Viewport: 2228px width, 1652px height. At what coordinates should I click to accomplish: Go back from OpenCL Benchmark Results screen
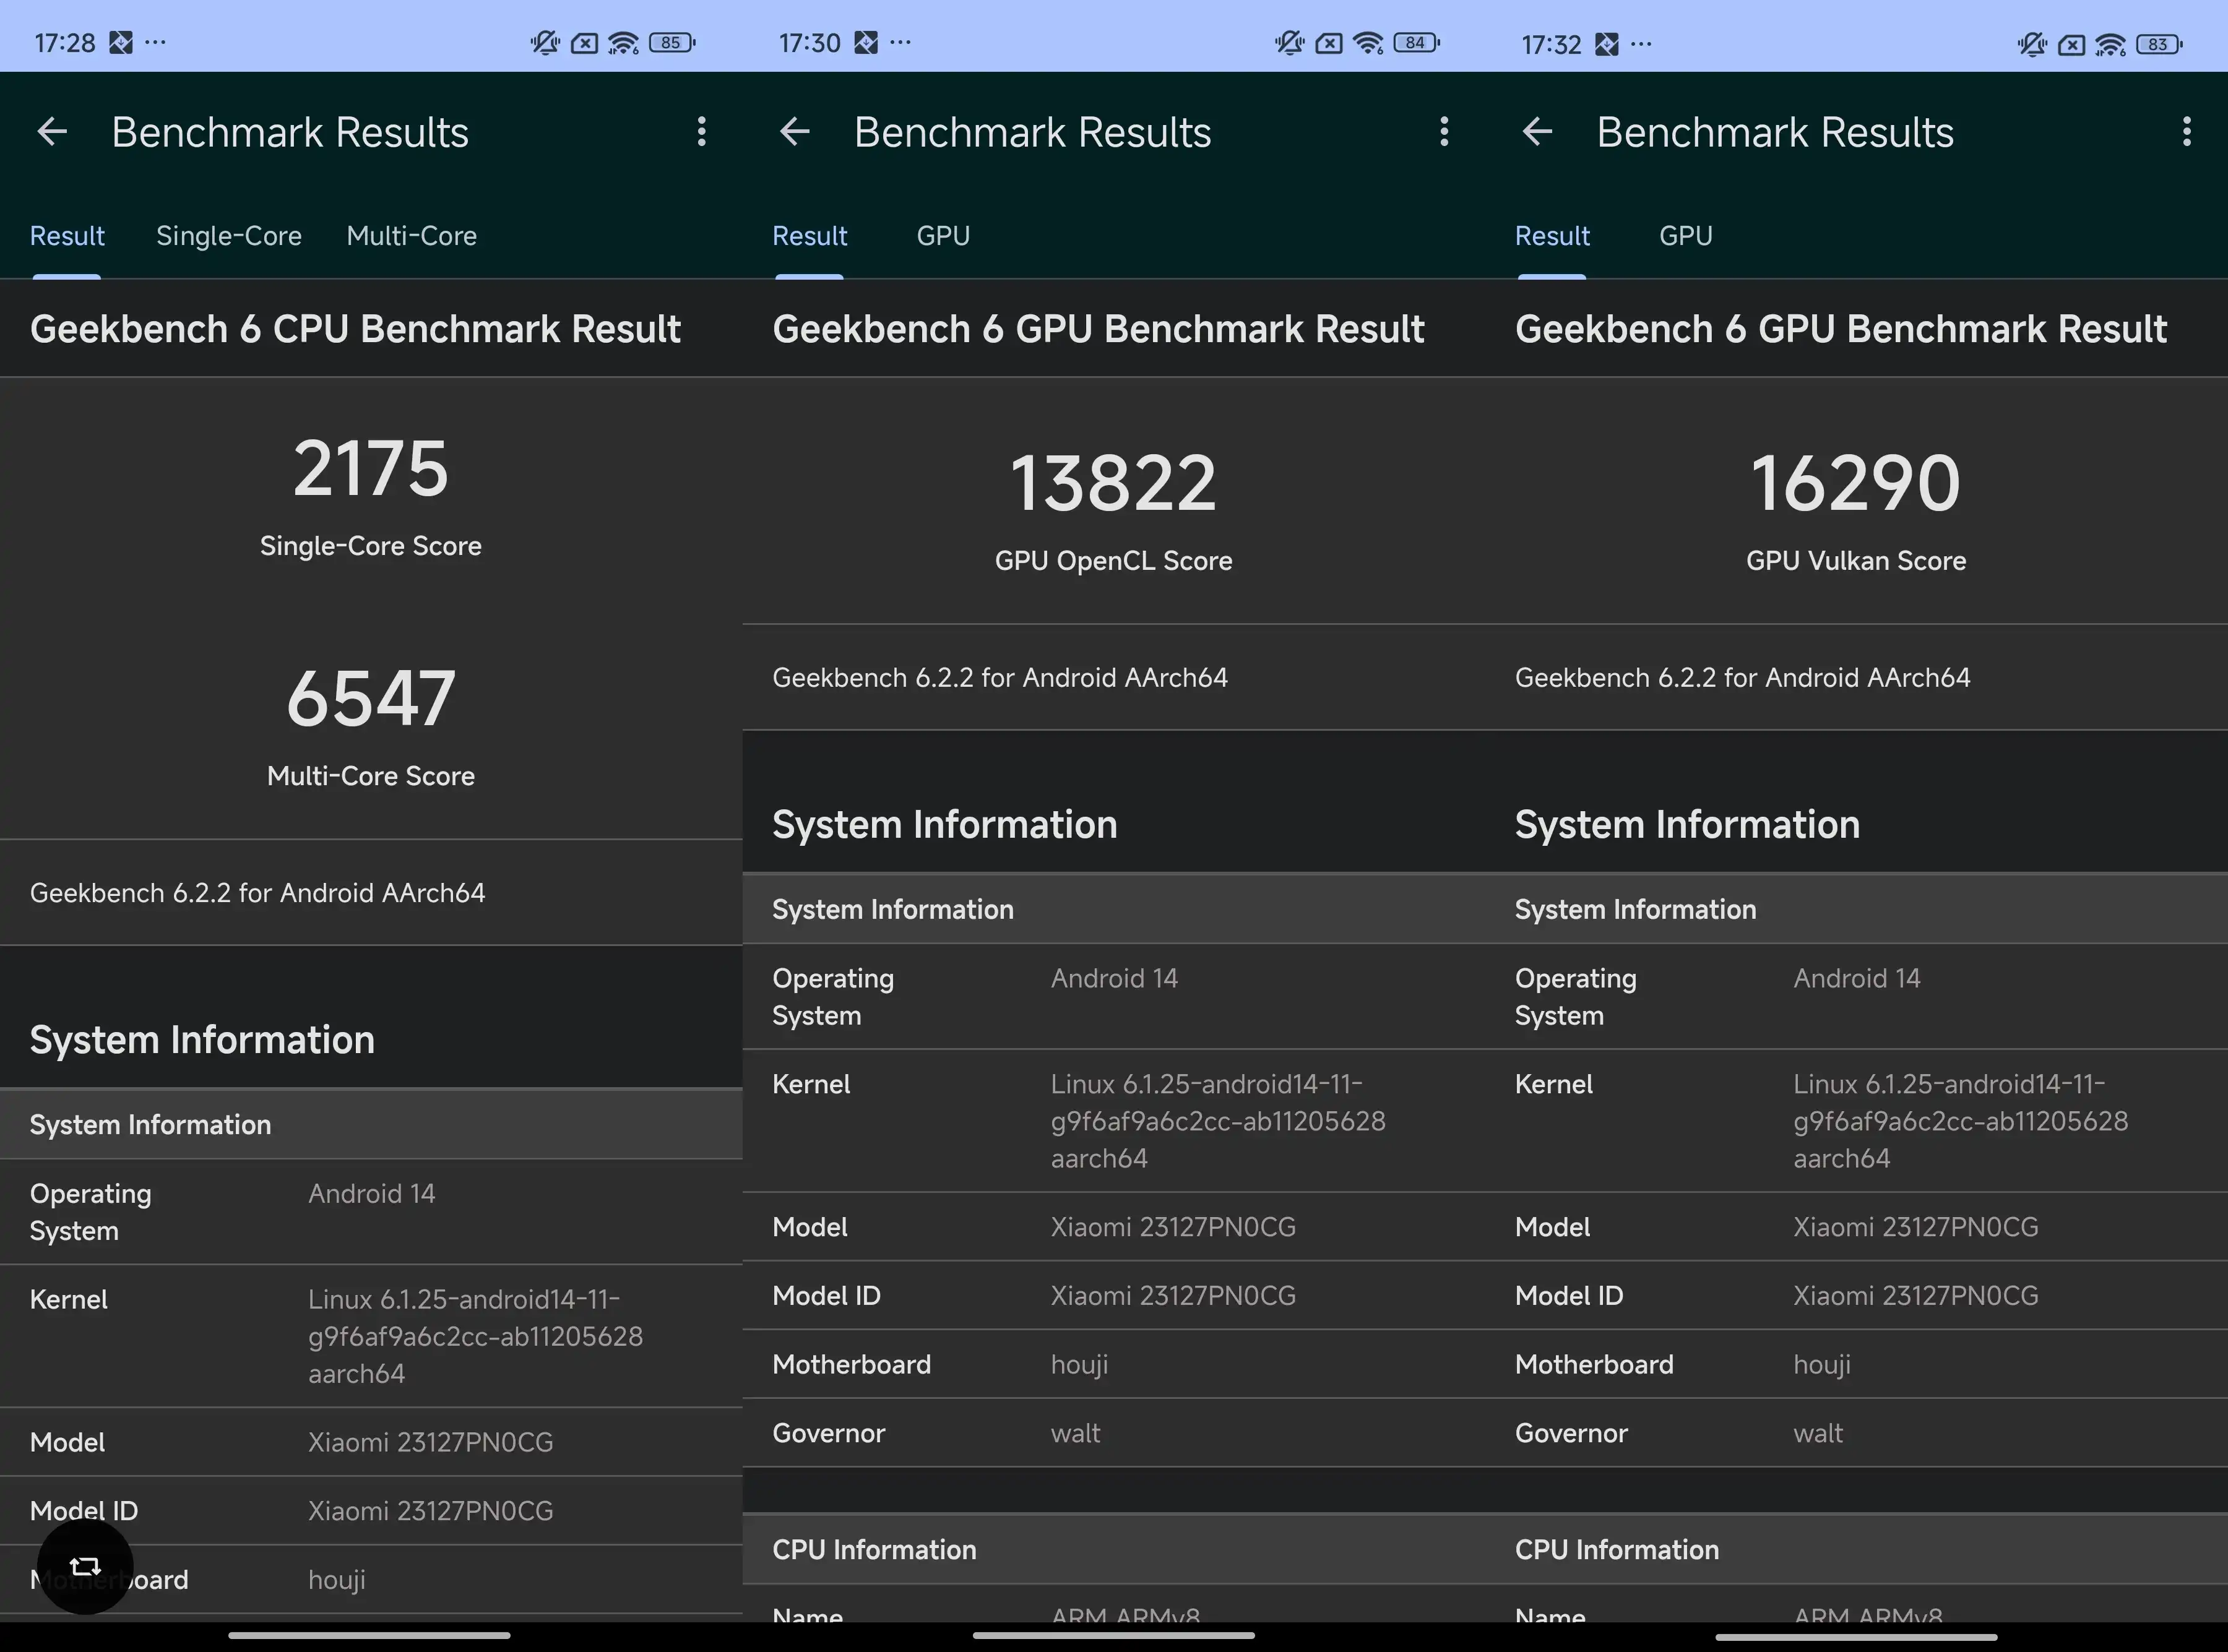click(x=795, y=131)
